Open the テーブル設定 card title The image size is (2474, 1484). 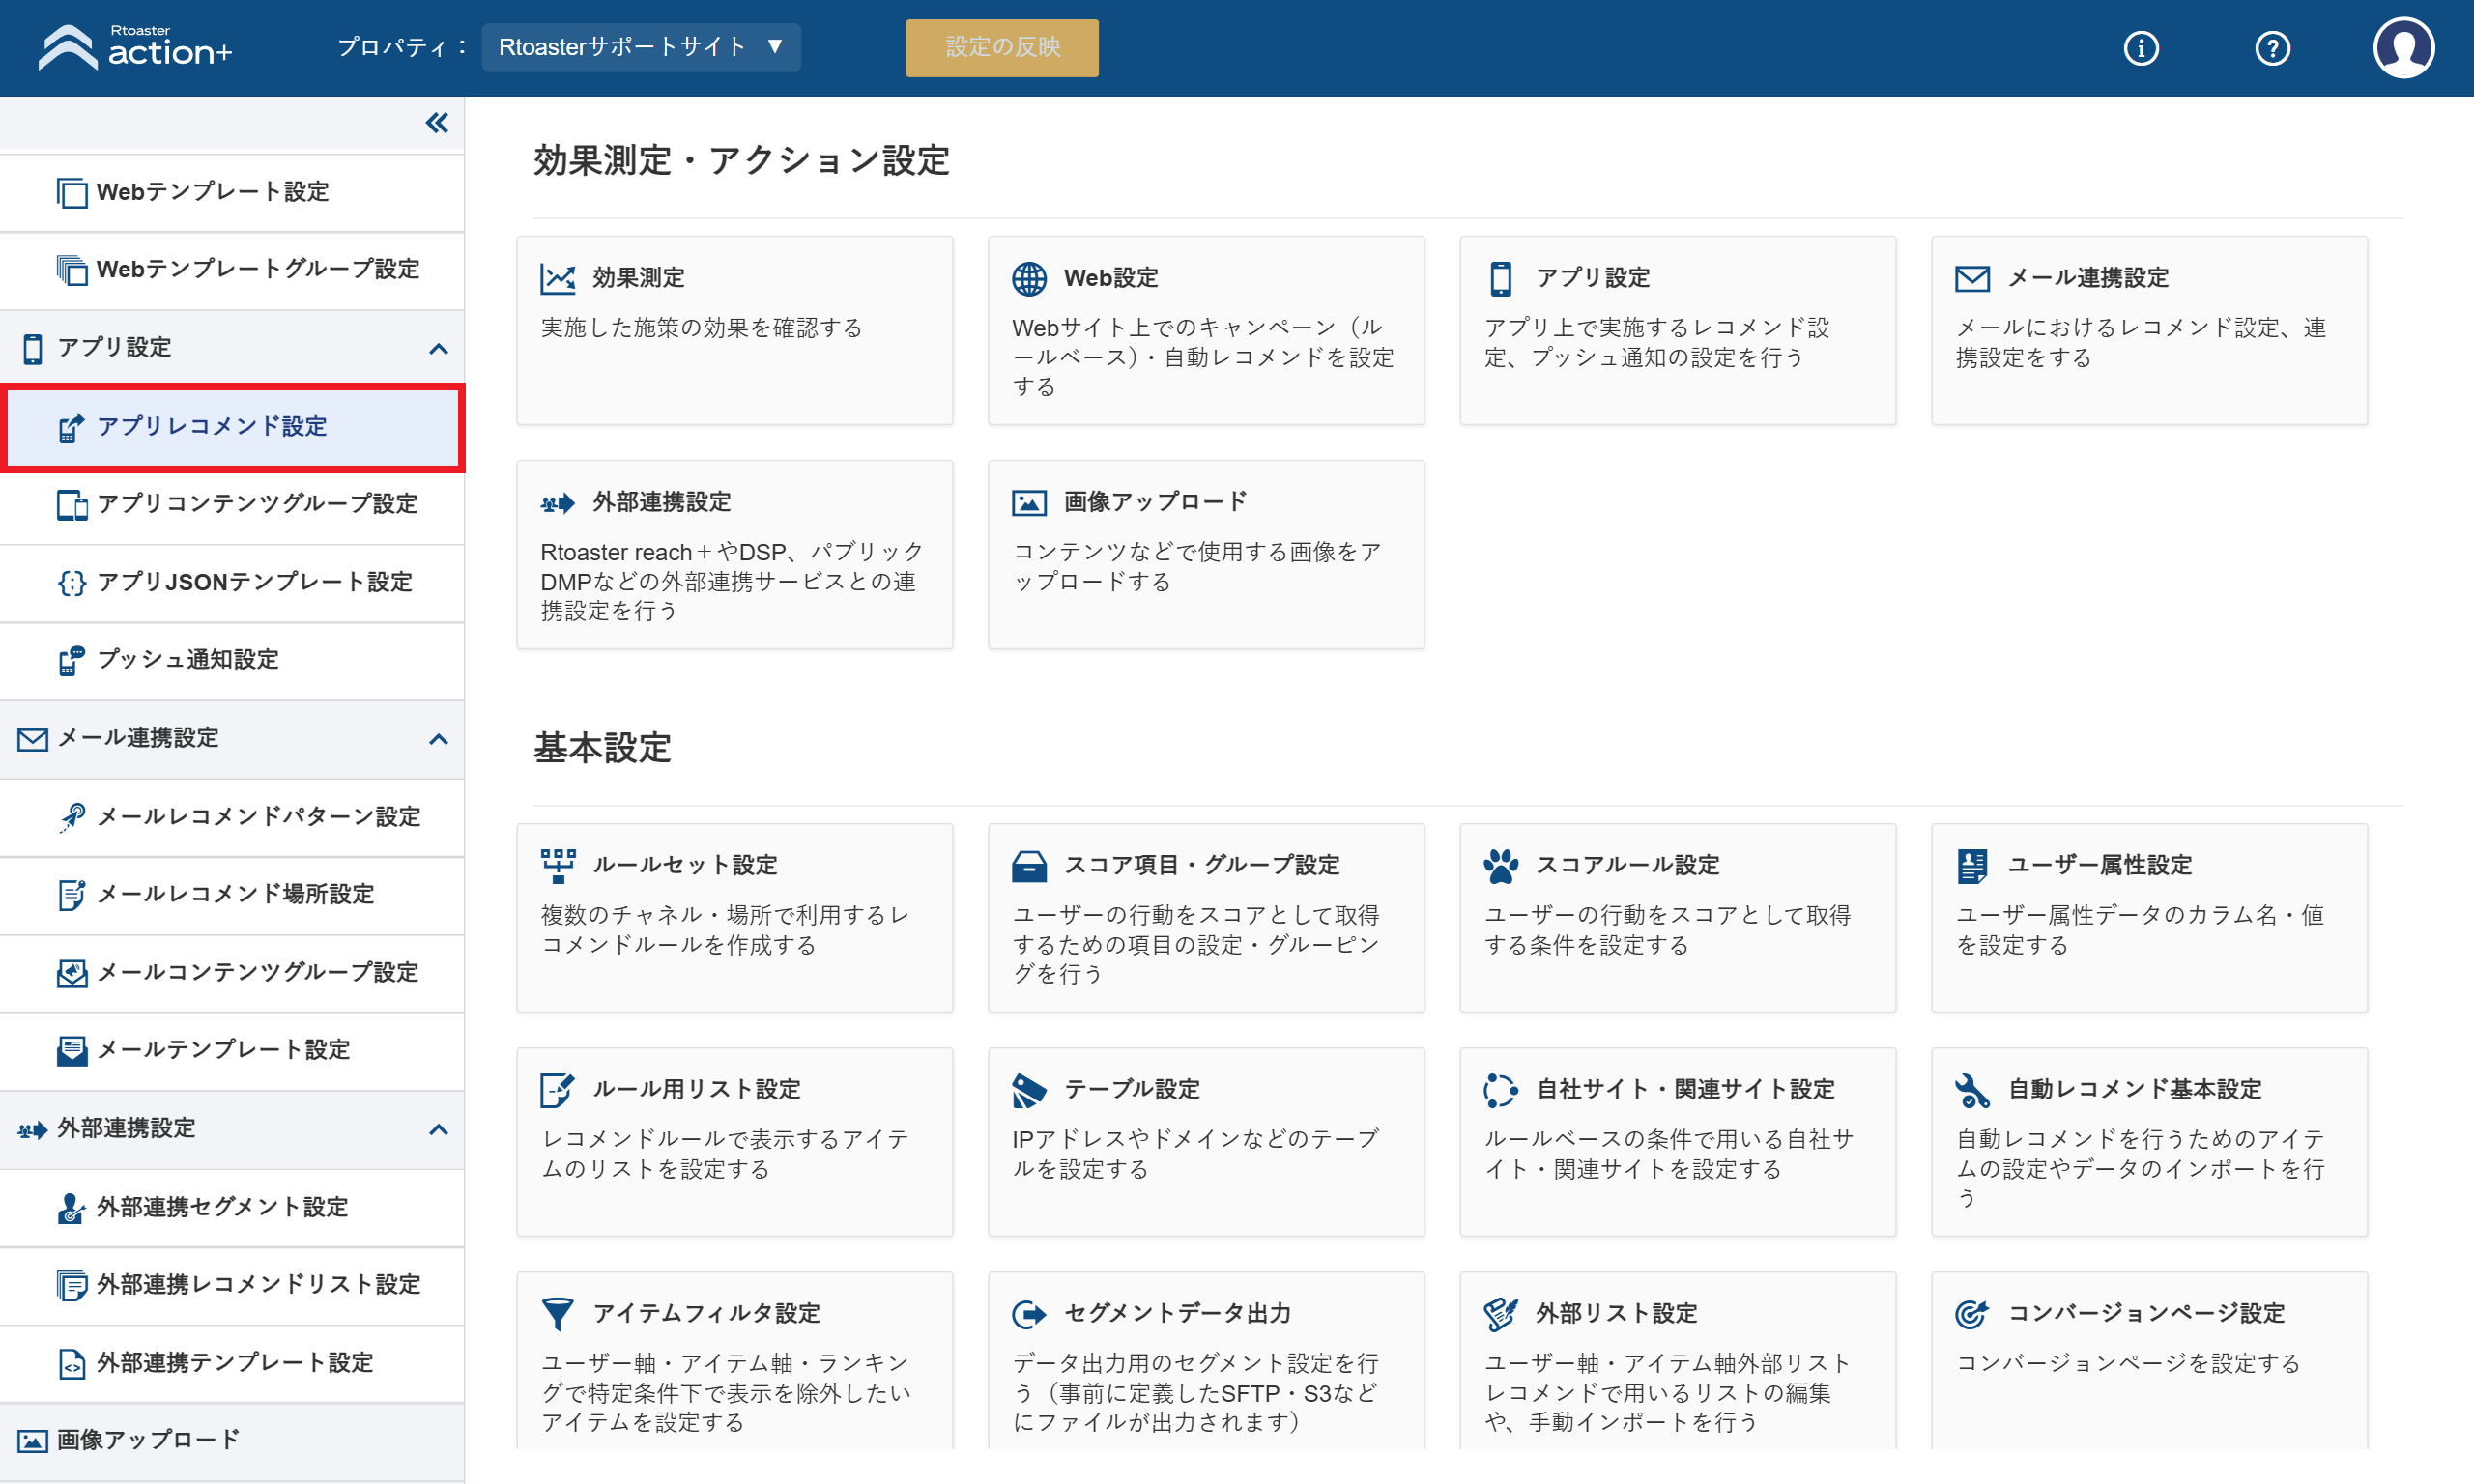[1133, 1089]
